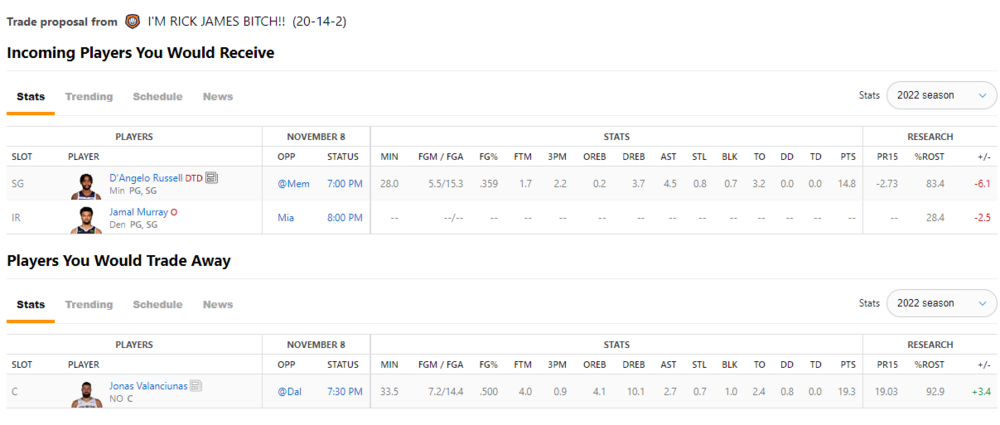1000x425 pixels.
Task: Open the Jonas Valanciunas player link
Action: [148, 386]
